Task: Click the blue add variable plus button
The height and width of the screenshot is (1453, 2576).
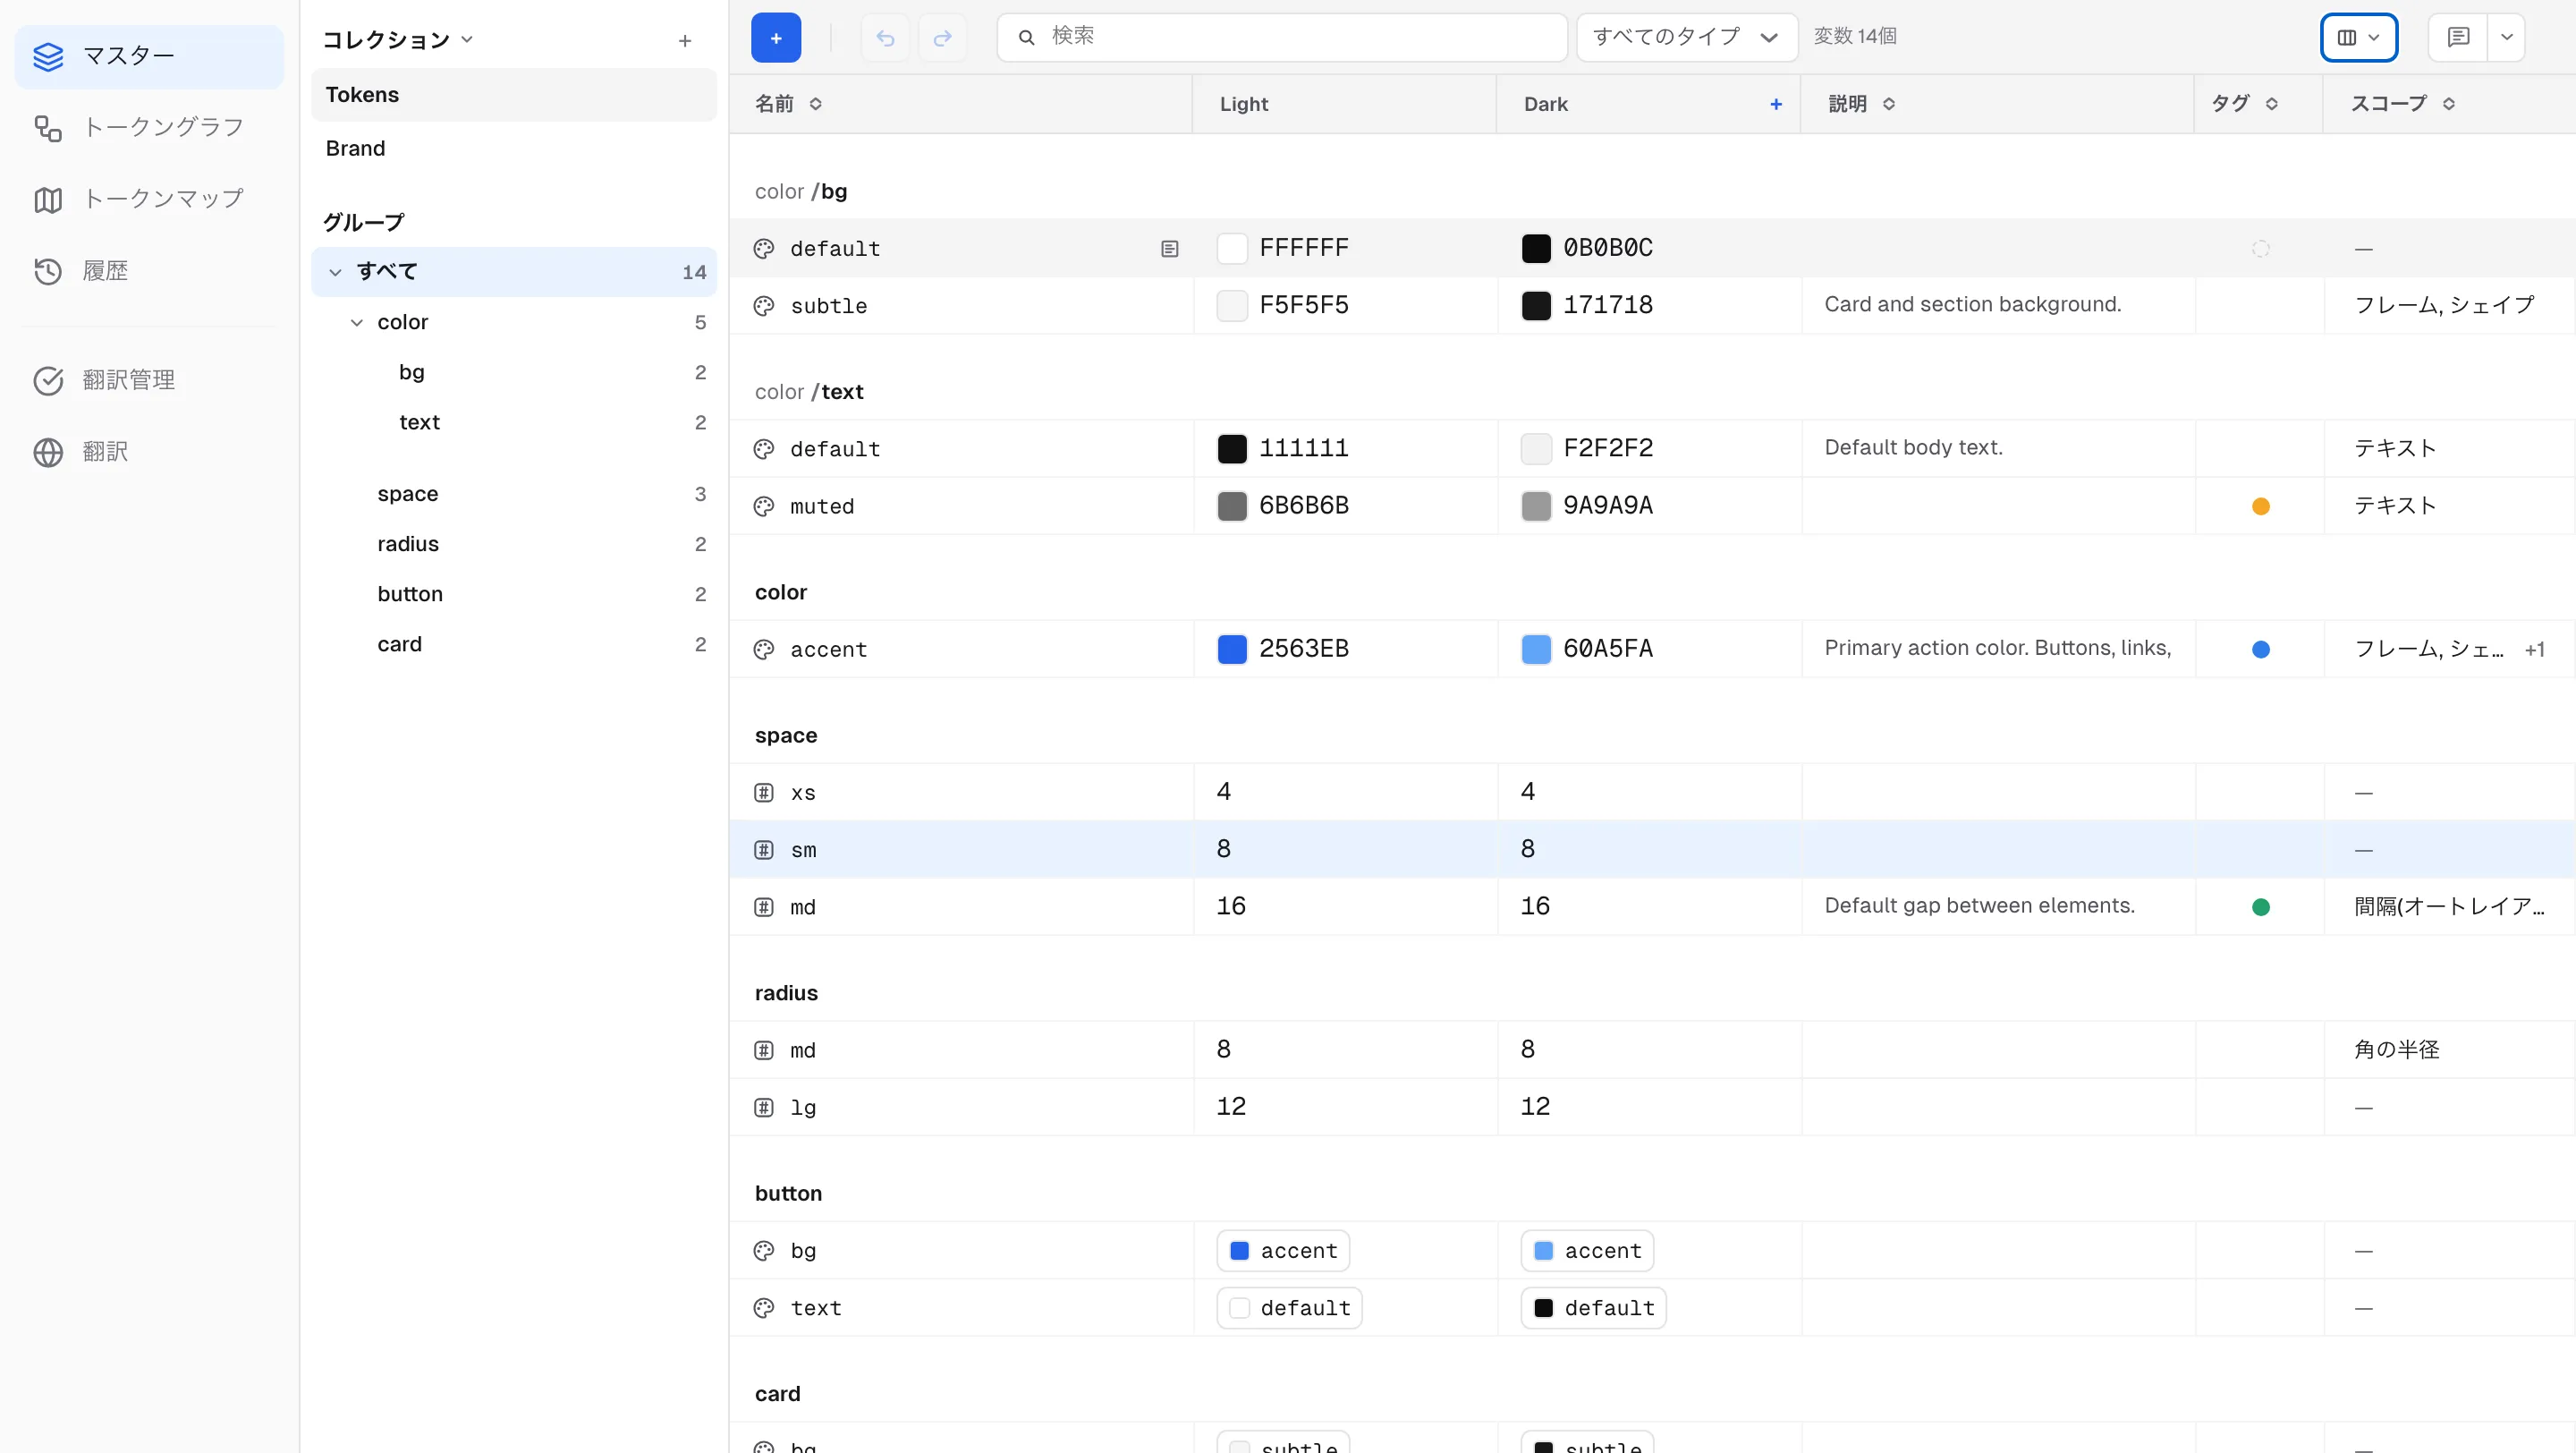Action: point(775,38)
